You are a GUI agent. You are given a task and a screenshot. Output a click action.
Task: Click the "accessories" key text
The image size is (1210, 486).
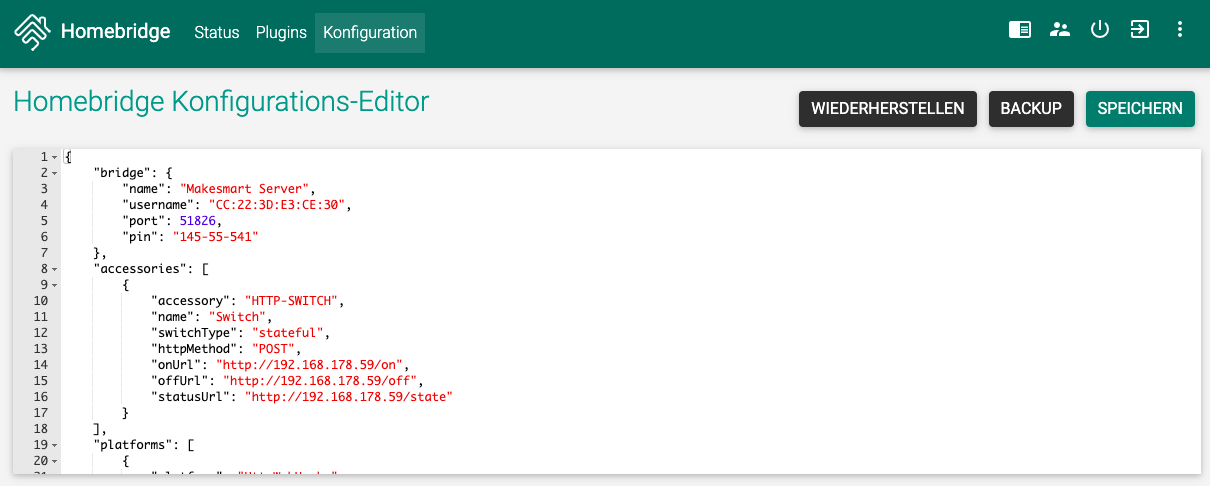[x=139, y=268]
